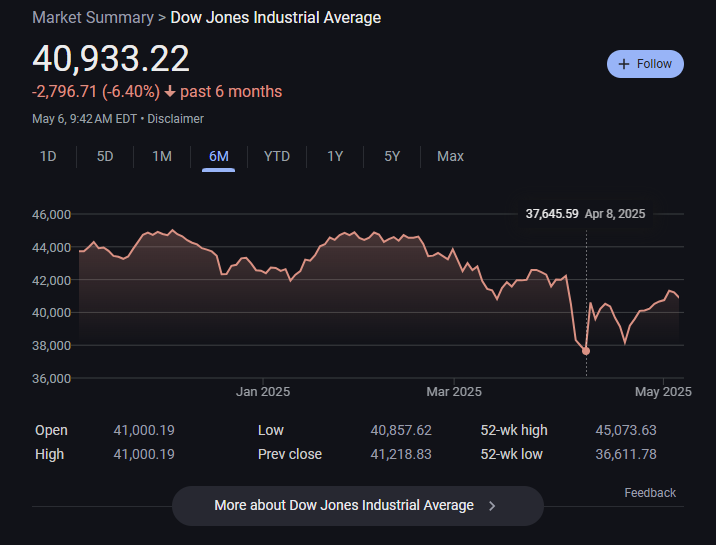Click the 42,000 y-axis label
This screenshot has width=716, height=545.
[52, 281]
